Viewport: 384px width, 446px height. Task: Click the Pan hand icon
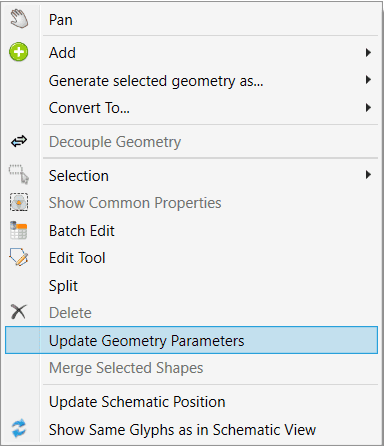[19, 19]
